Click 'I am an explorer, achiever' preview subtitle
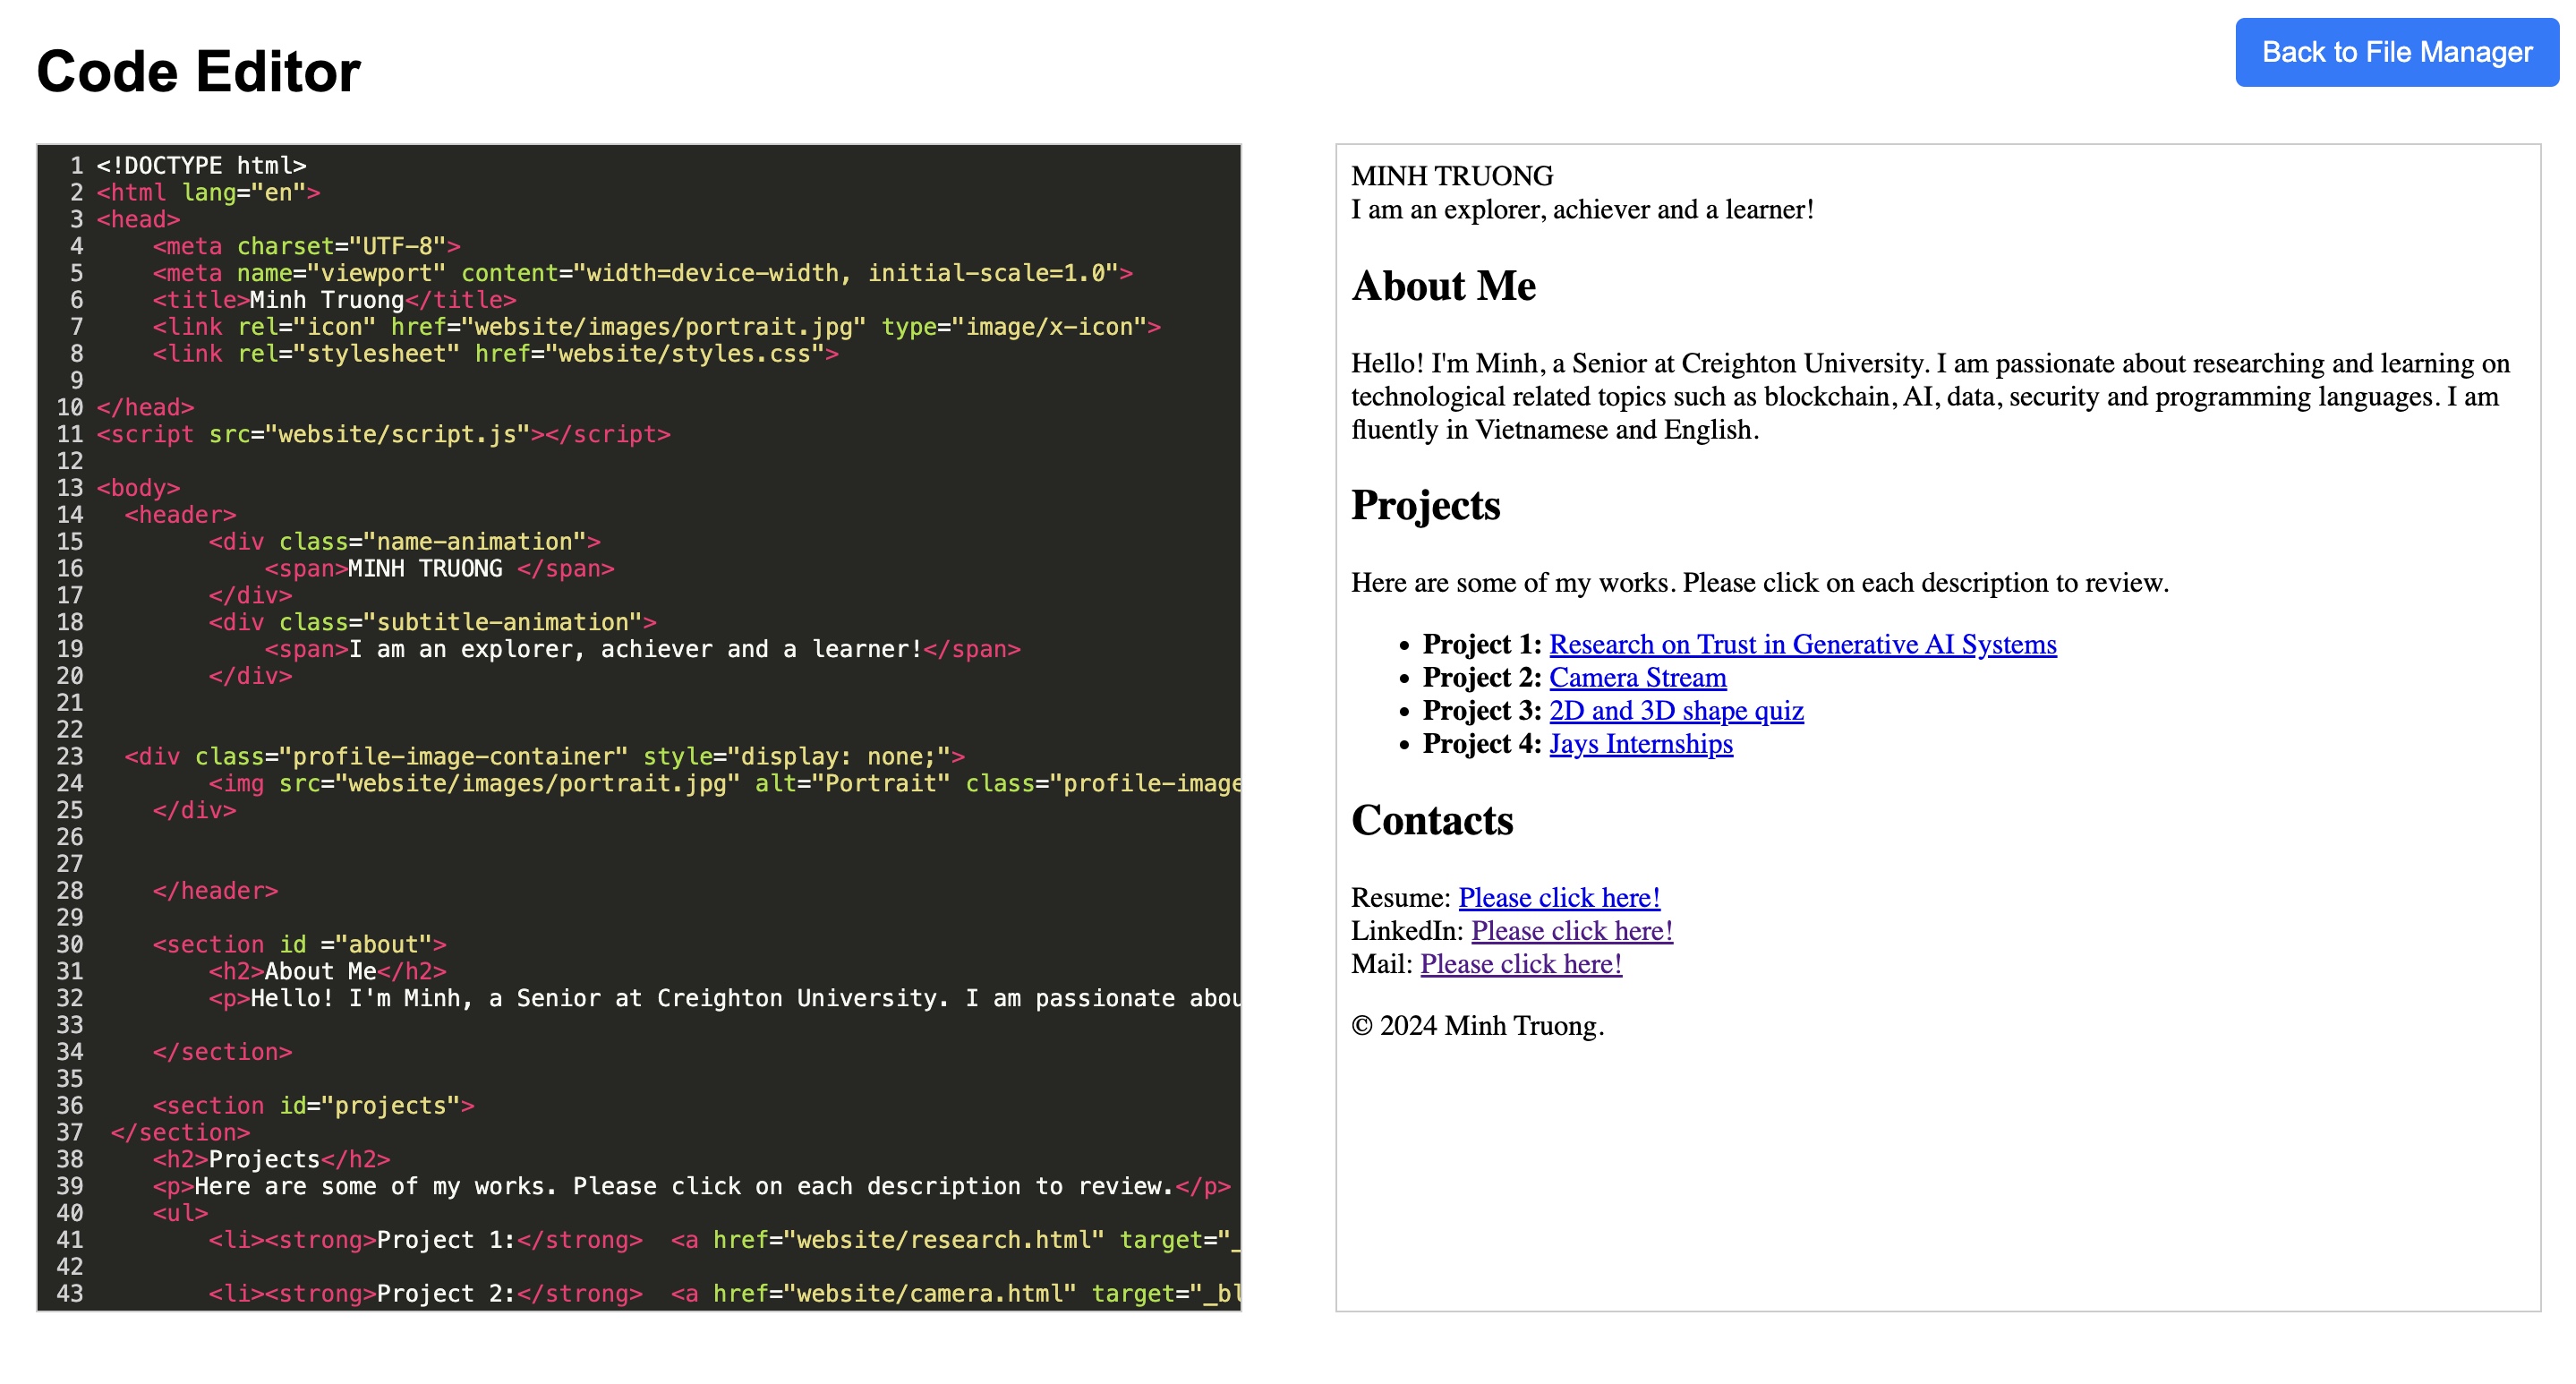 (x=1582, y=209)
